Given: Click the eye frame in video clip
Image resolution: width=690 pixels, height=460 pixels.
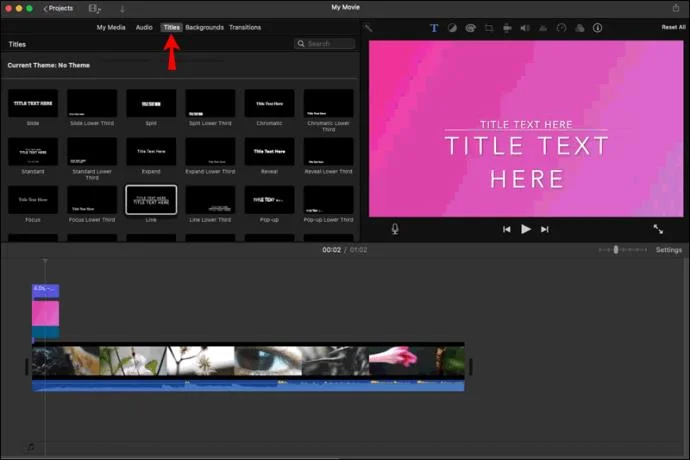Looking at the screenshot, I should tap(268, 361).
